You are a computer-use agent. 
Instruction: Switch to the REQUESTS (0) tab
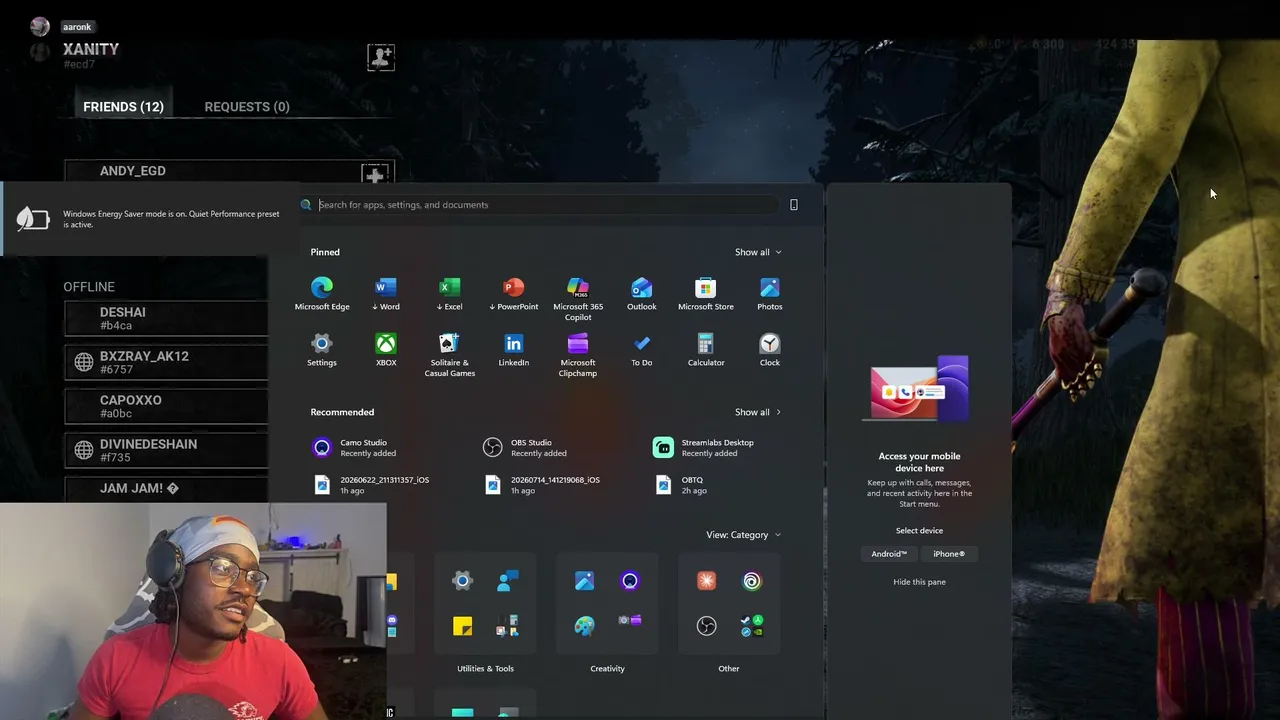point(247,107)
